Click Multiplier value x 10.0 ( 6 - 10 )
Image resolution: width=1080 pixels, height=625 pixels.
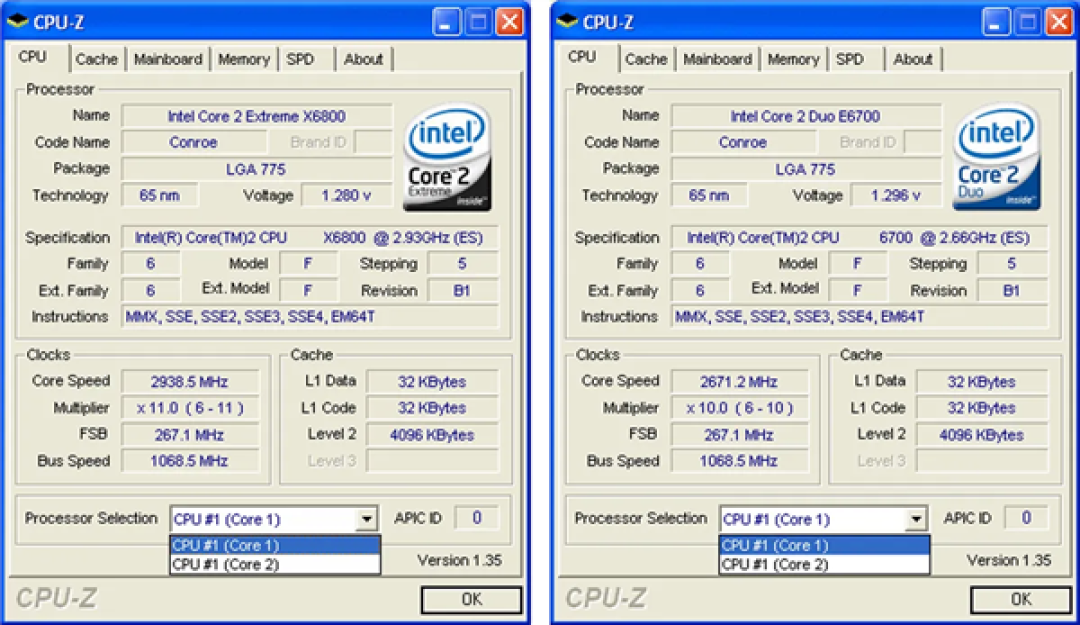[x=740, y=408]
